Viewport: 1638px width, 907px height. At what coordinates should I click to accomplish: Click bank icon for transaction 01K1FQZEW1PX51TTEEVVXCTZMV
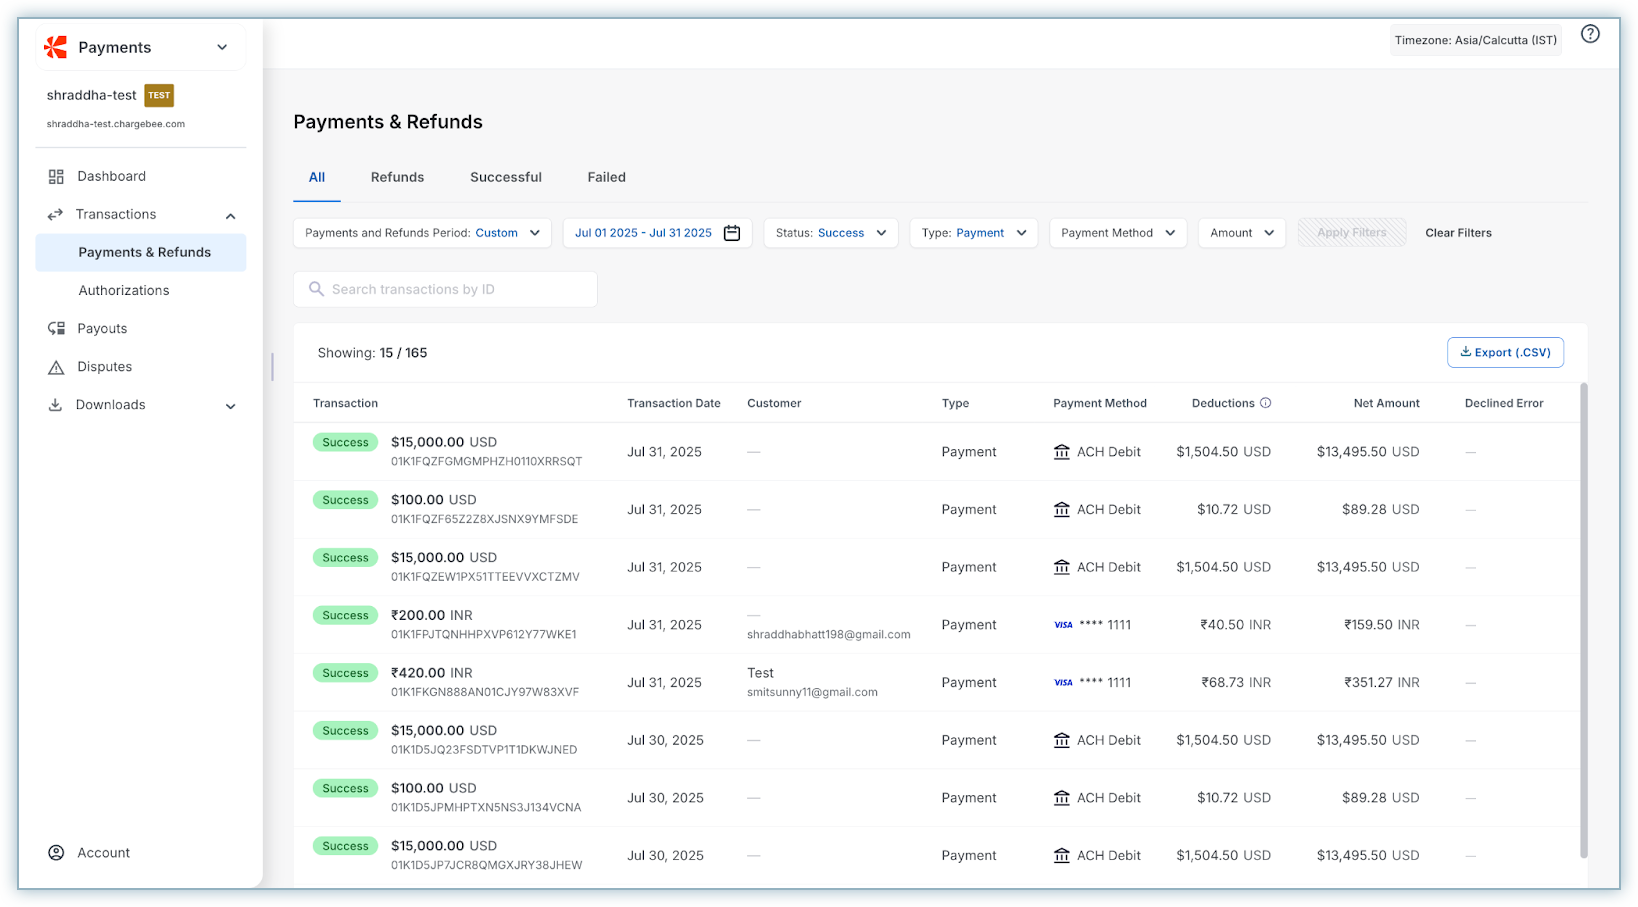[1062, 567]
